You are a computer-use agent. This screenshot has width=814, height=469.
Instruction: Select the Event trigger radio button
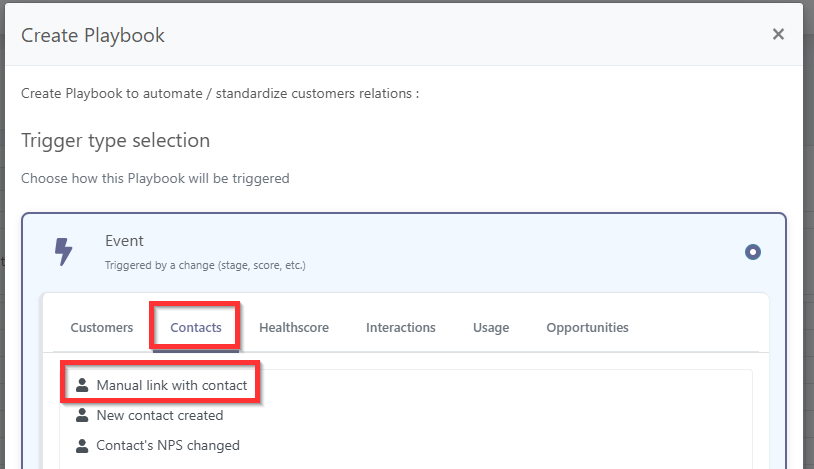pyautogui.click(x=752, y=252)
